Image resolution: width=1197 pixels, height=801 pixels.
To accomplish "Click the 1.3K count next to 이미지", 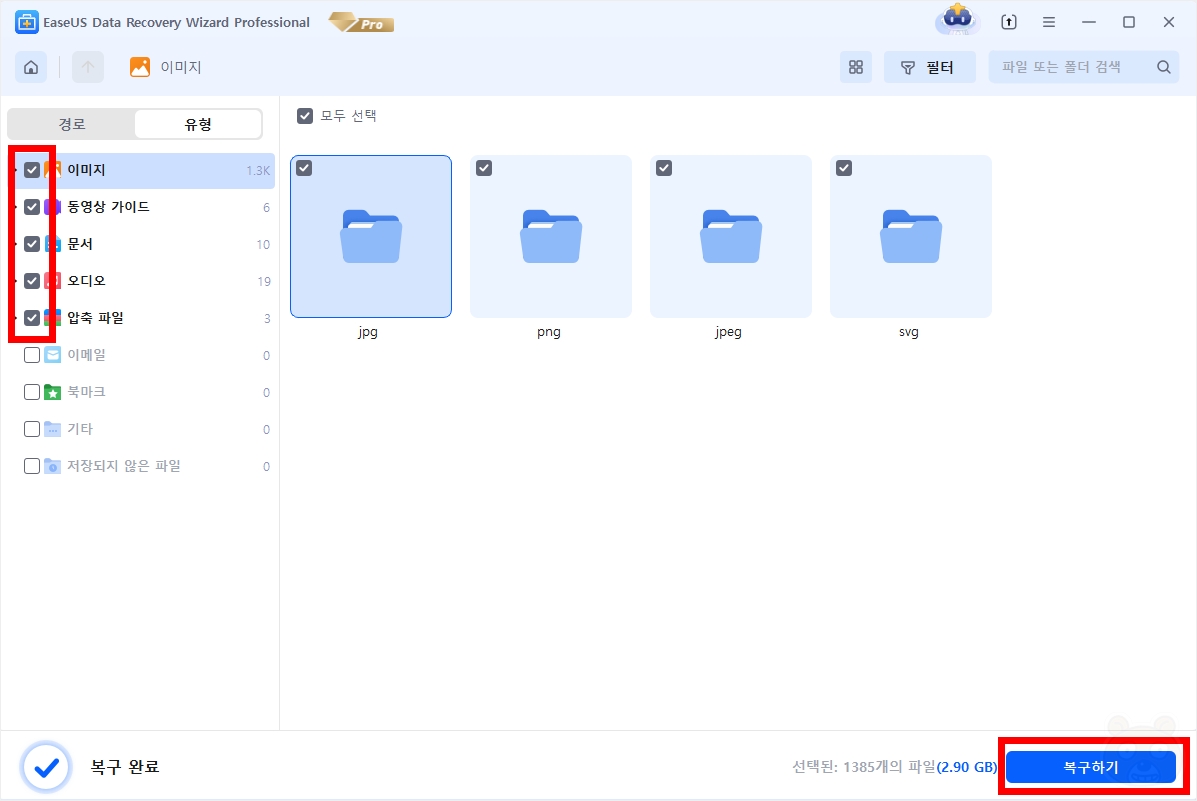I will (258, 171).
